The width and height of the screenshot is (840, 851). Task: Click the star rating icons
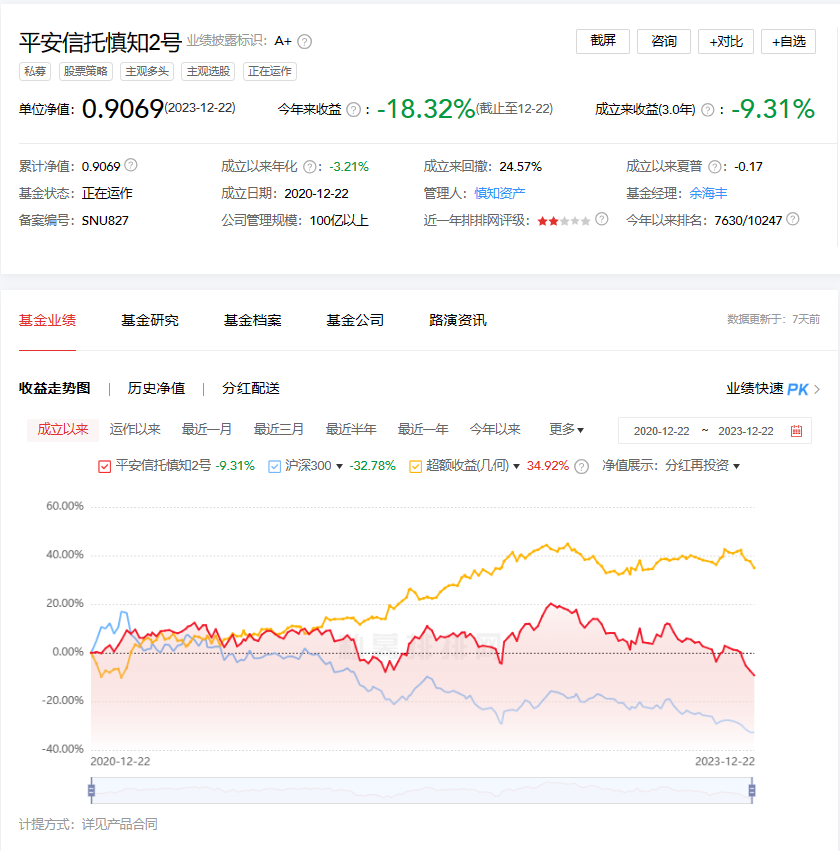pyautogui.click(x=563, y=221)
